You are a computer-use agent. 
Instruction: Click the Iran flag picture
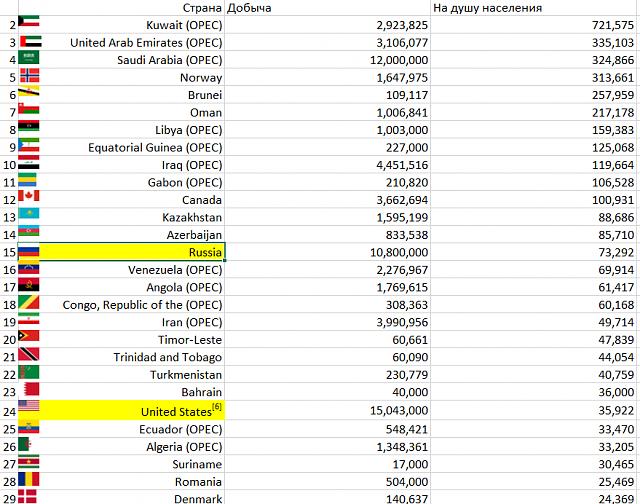click(x=29, y=318)
